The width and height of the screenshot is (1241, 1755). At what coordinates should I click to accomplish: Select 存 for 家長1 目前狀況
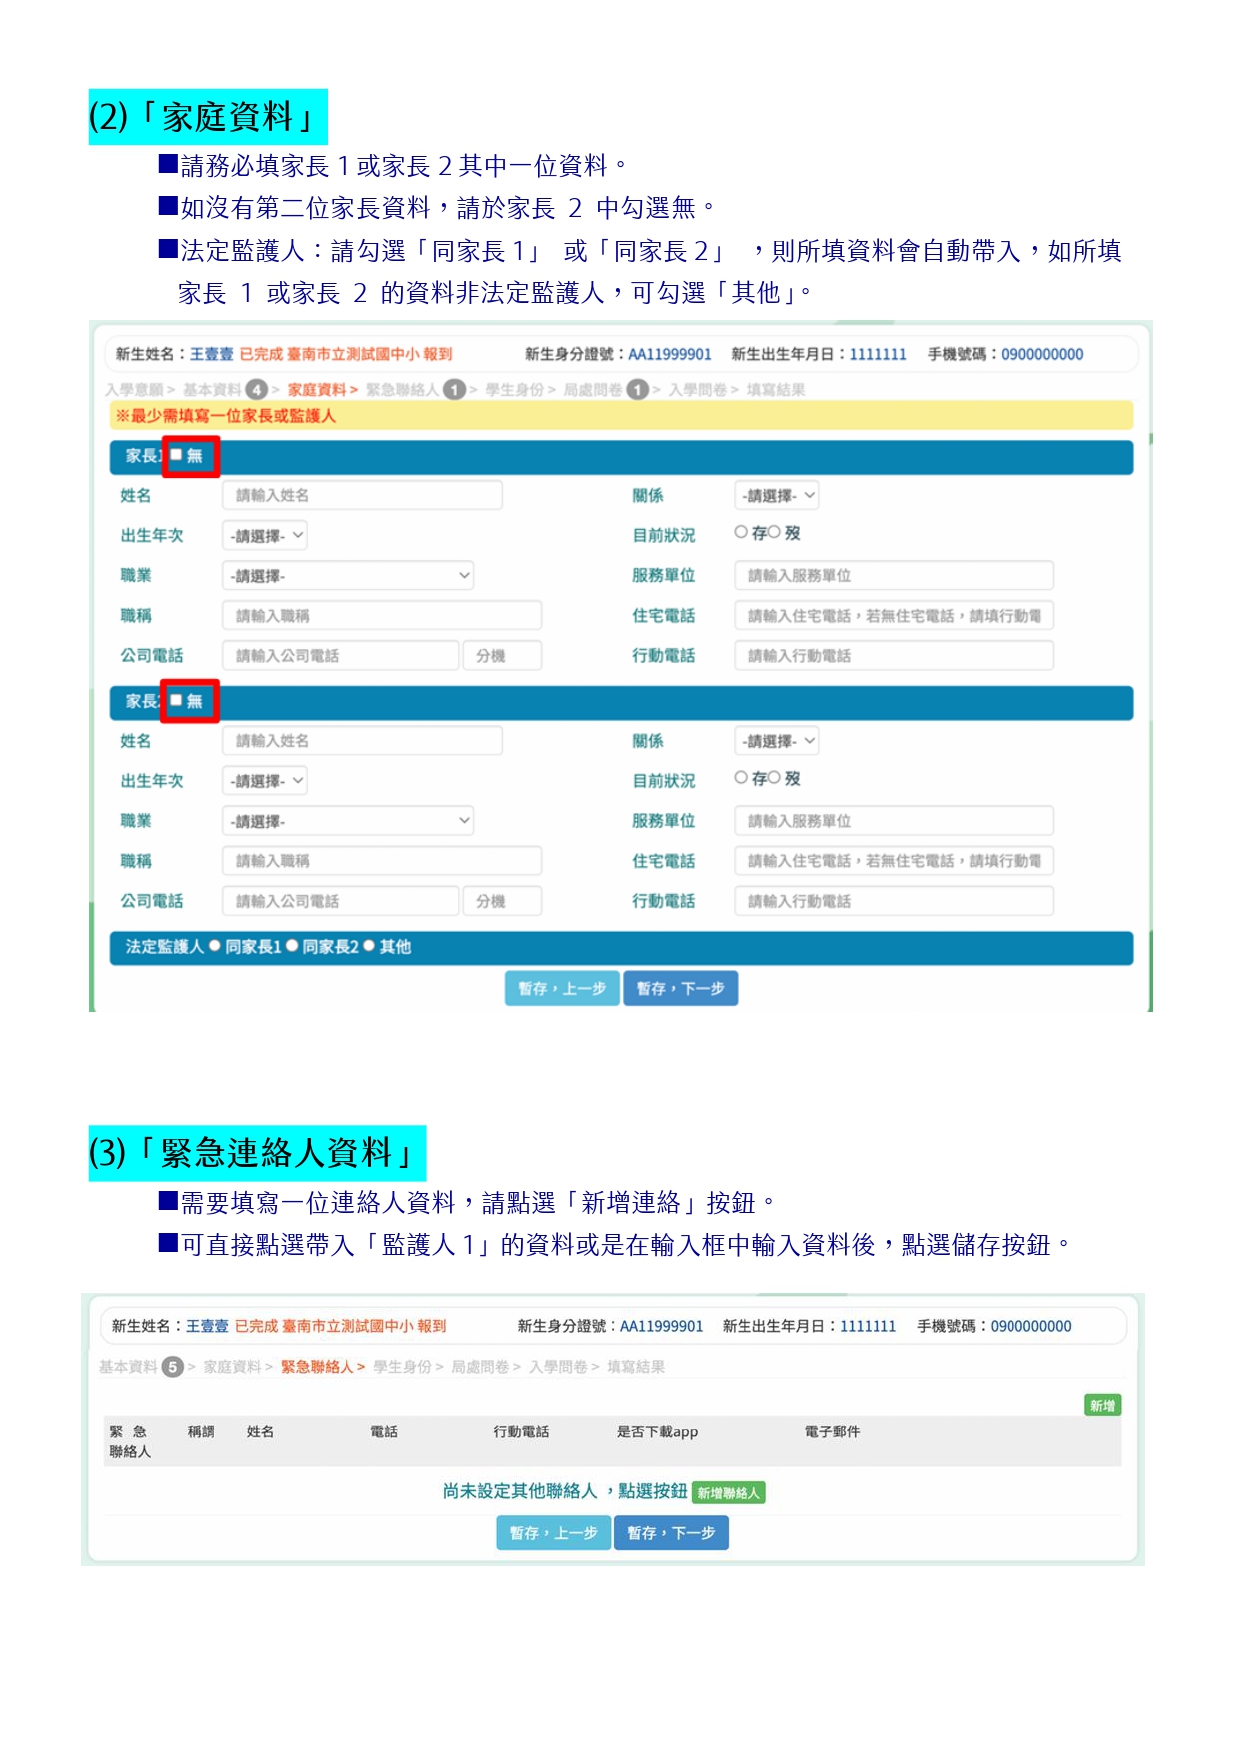click(x=741, y=532)
